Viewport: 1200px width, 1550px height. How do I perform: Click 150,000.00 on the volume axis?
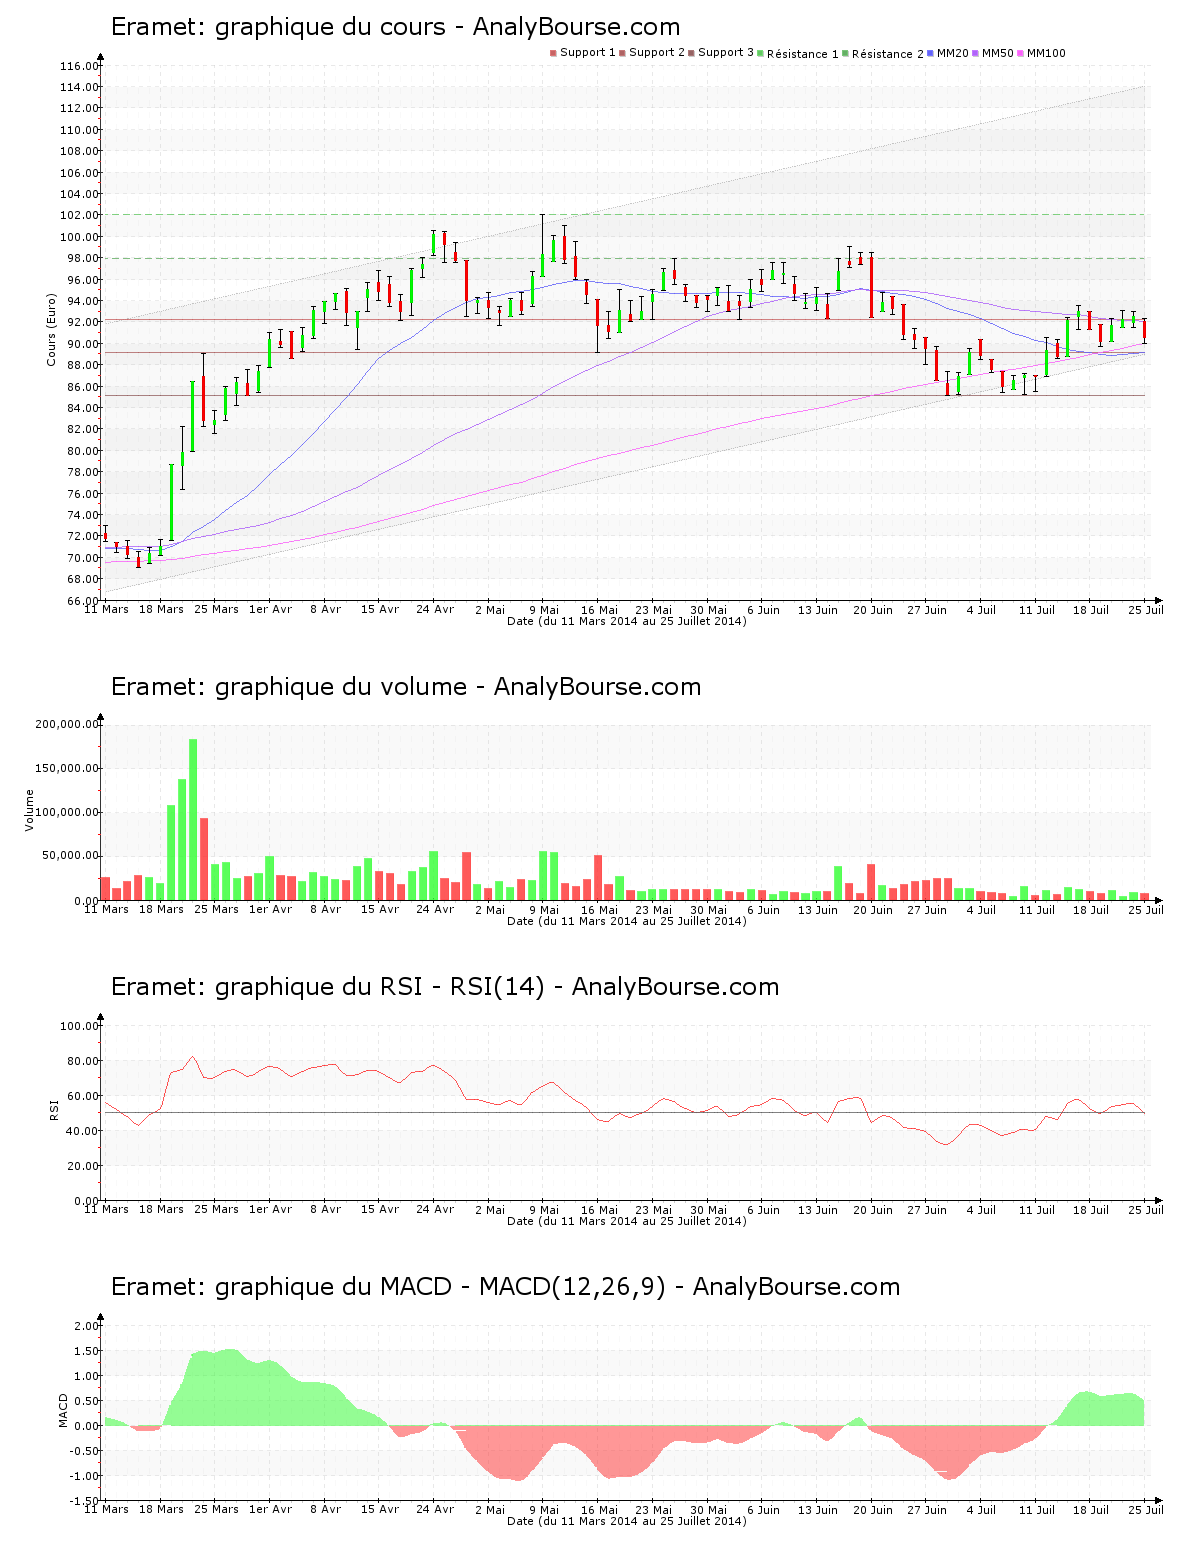67,768
